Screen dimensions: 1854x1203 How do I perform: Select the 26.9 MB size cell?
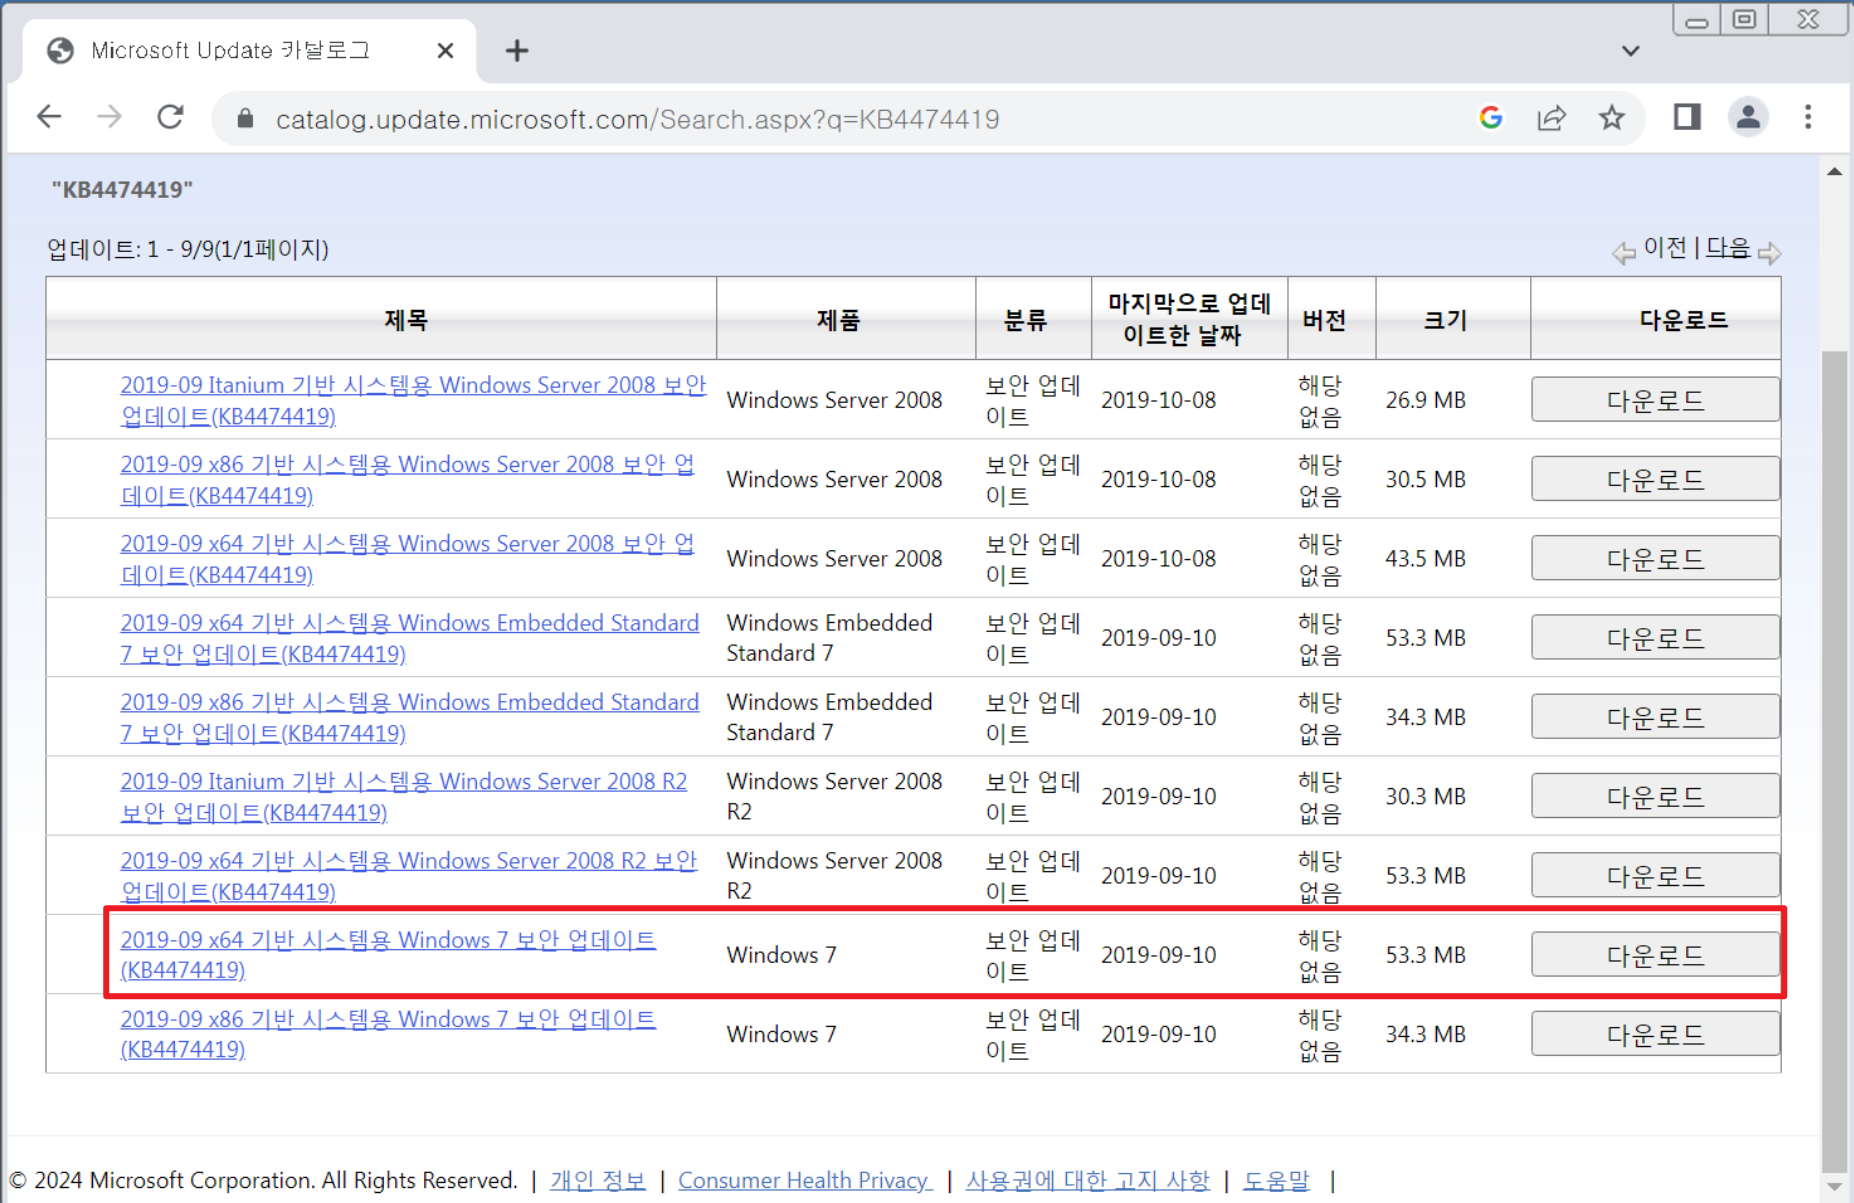tap(1425, 400)
